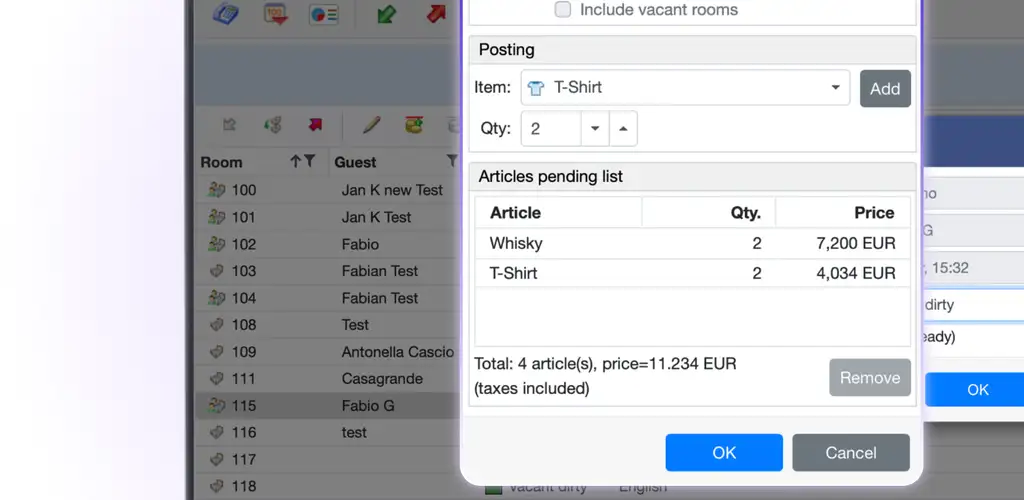
Task: Click the red calendar icon in the top toolbar
Action: [x=275, y=15]
